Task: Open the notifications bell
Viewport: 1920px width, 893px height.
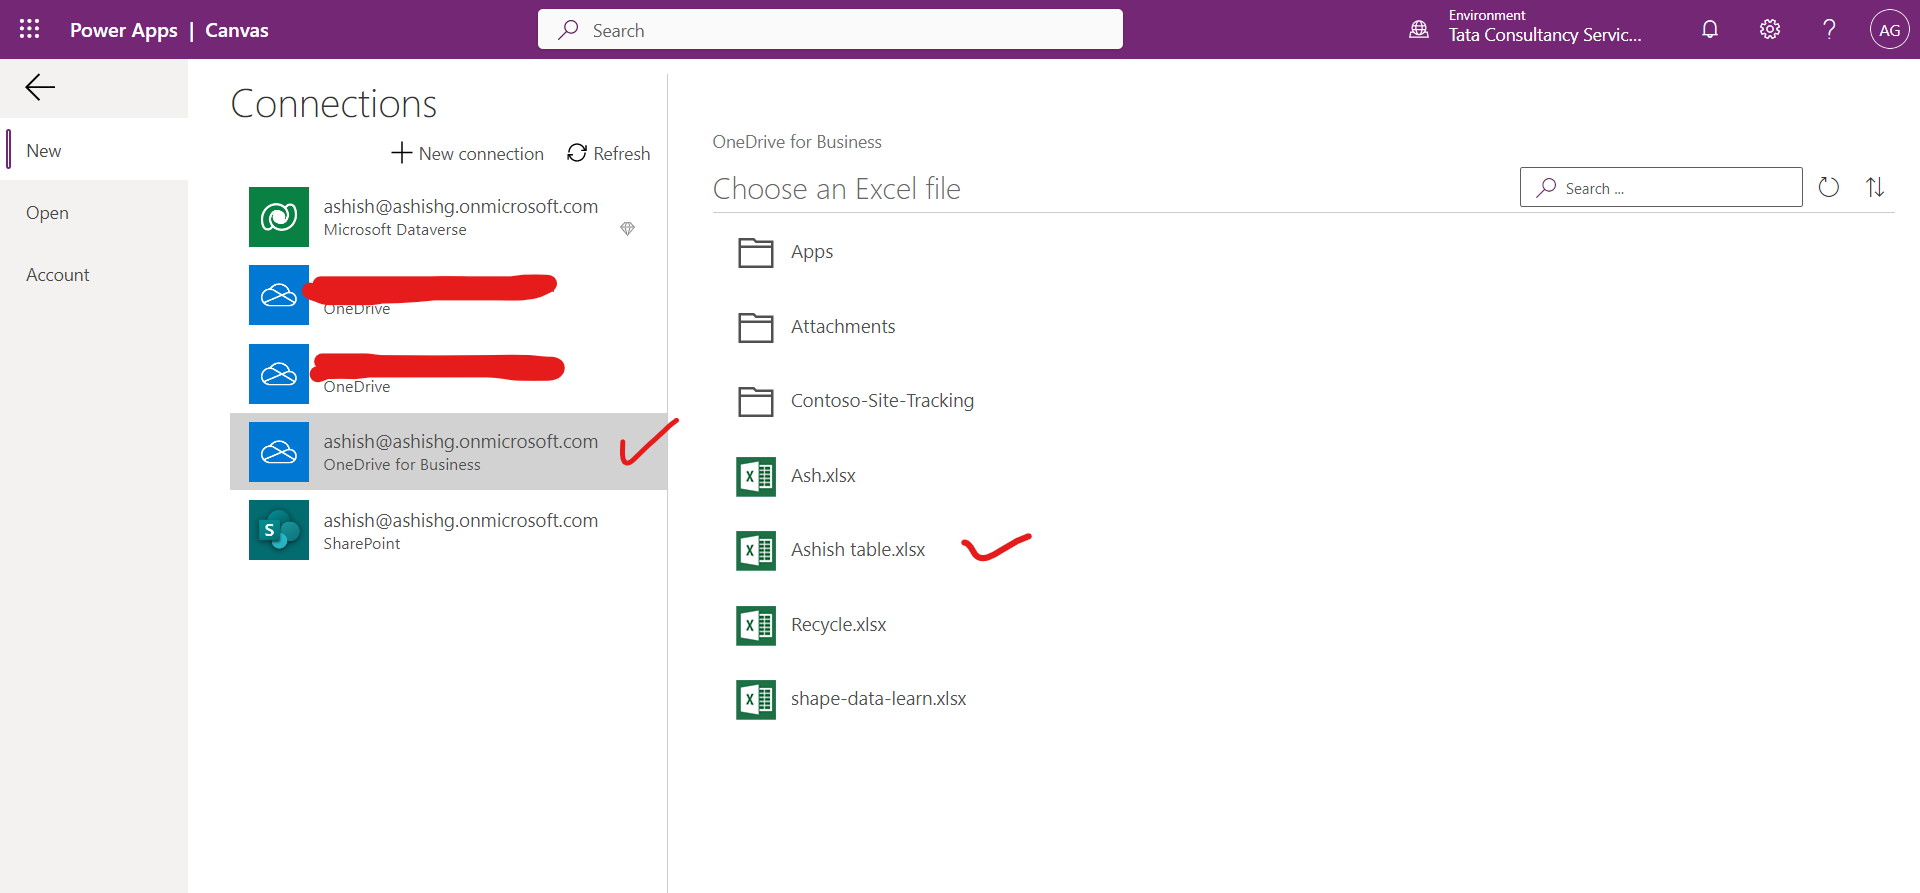Action: click(1710, 29)
